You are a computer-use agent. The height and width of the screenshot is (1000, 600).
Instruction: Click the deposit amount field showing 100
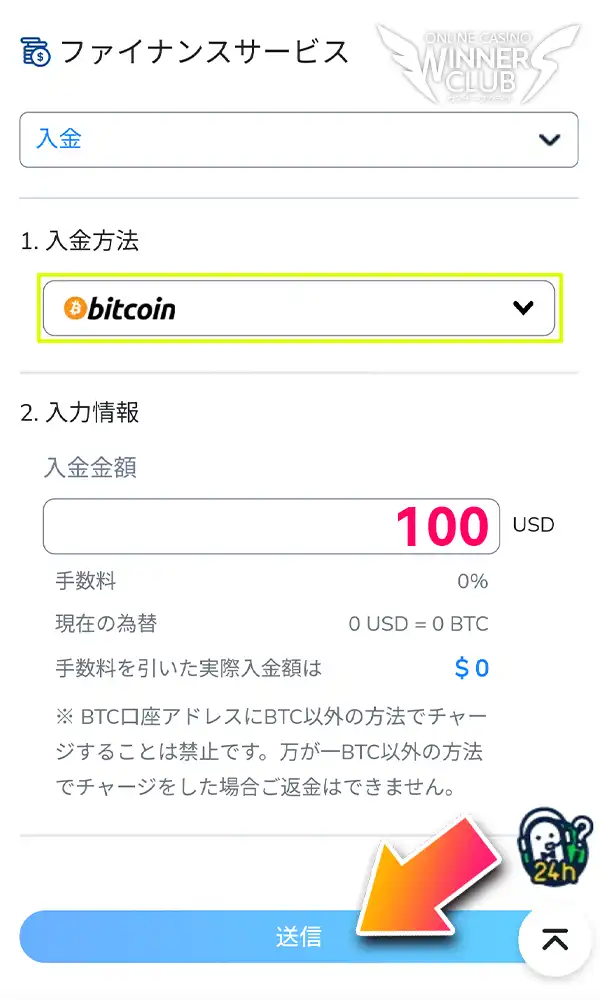point(270,524)
